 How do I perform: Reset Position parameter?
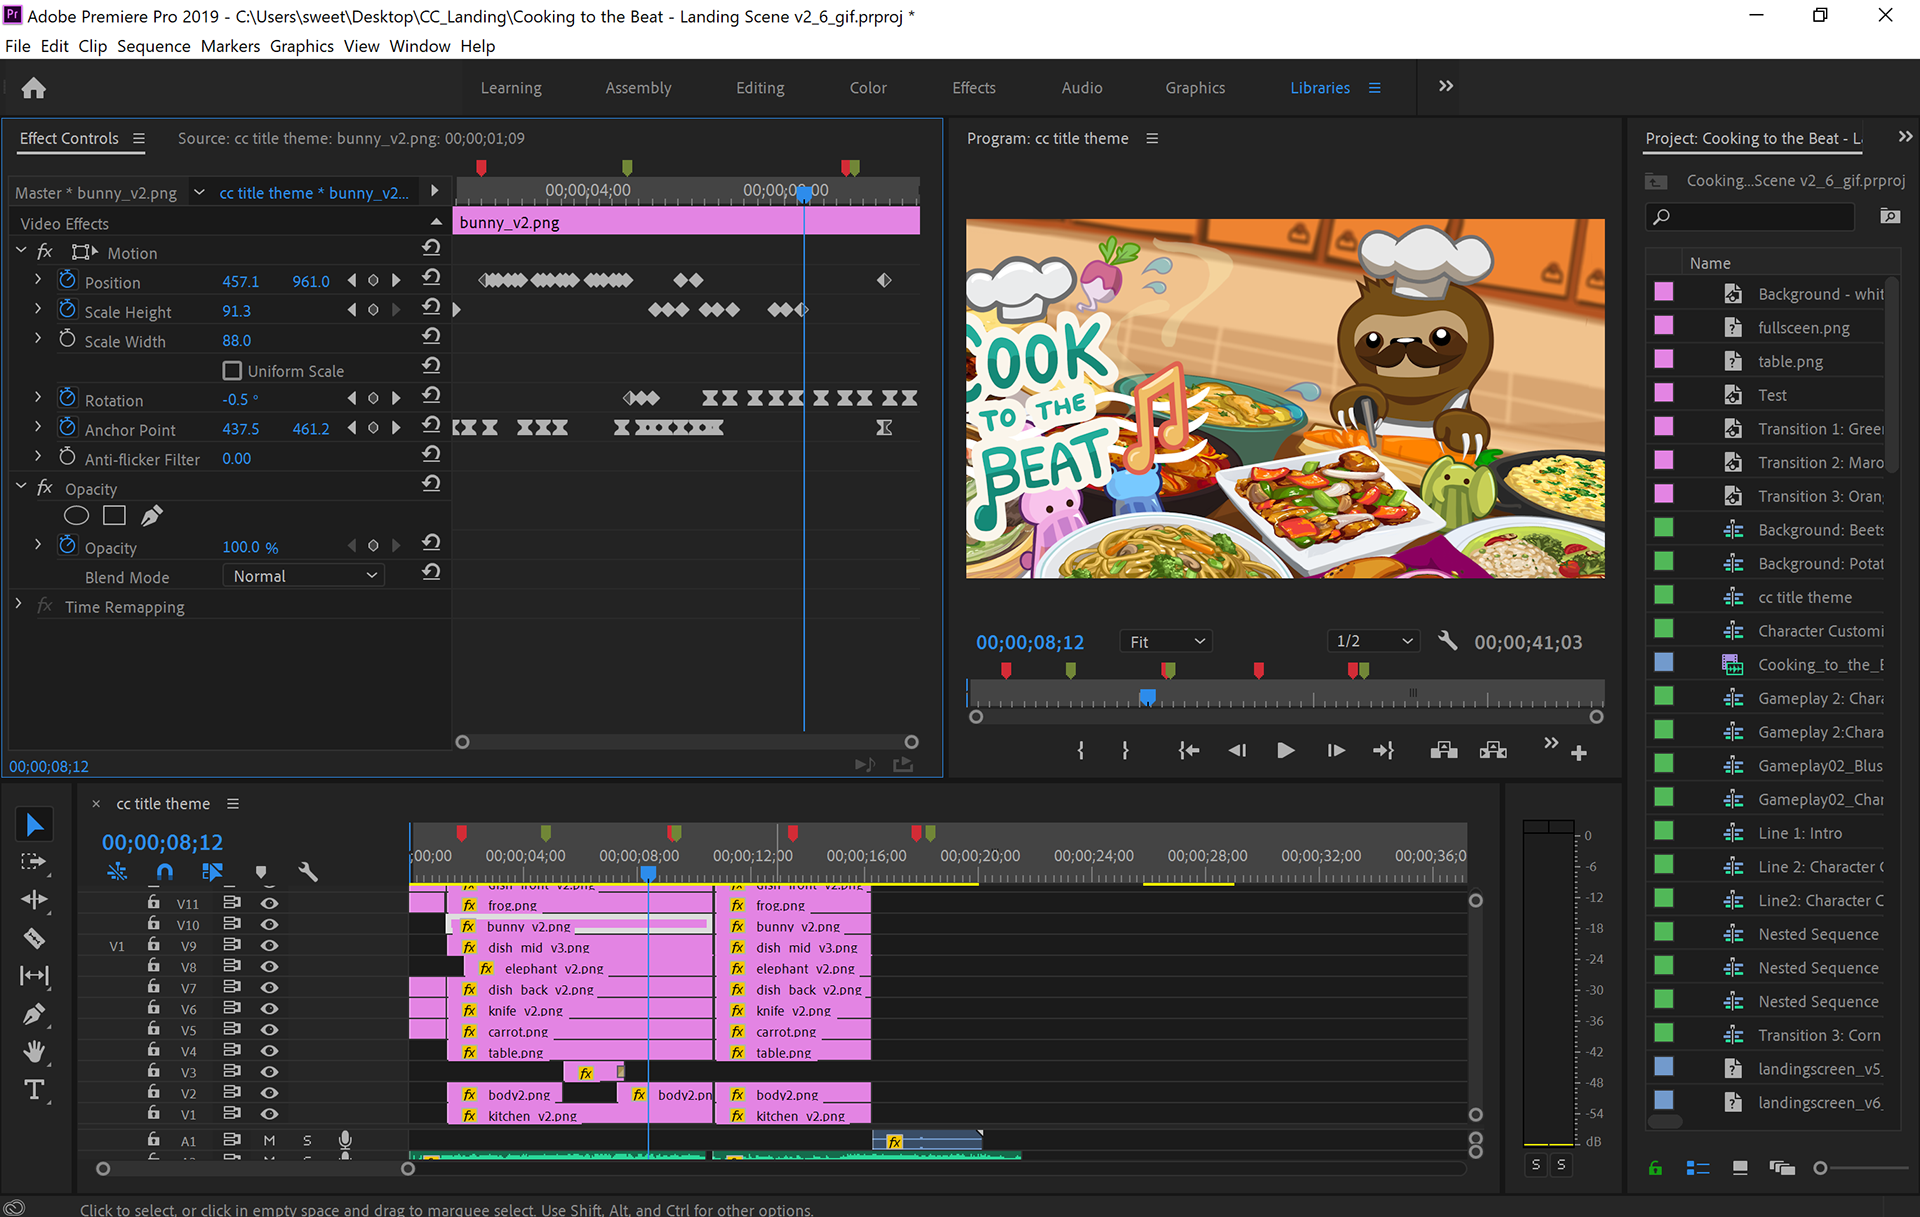pyautogui.click(x=431, y=278)
